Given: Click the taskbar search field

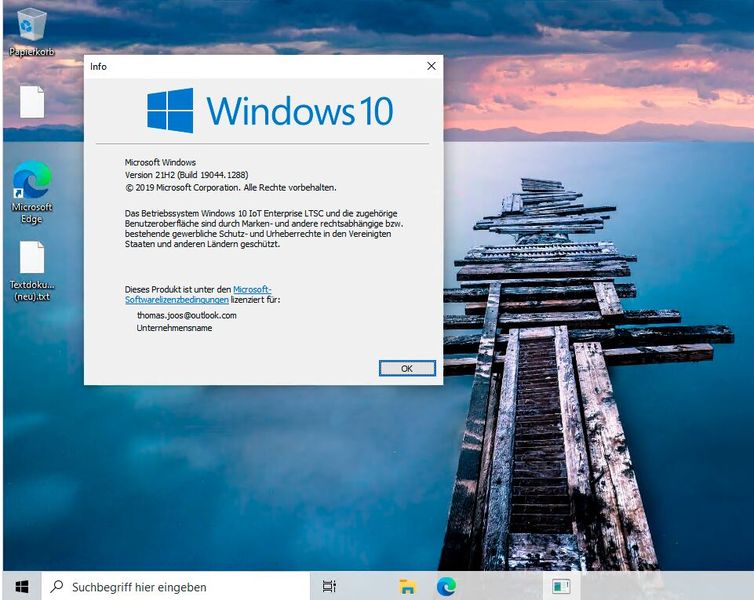Looking at the screenshot, I should [x=176, y=587].
